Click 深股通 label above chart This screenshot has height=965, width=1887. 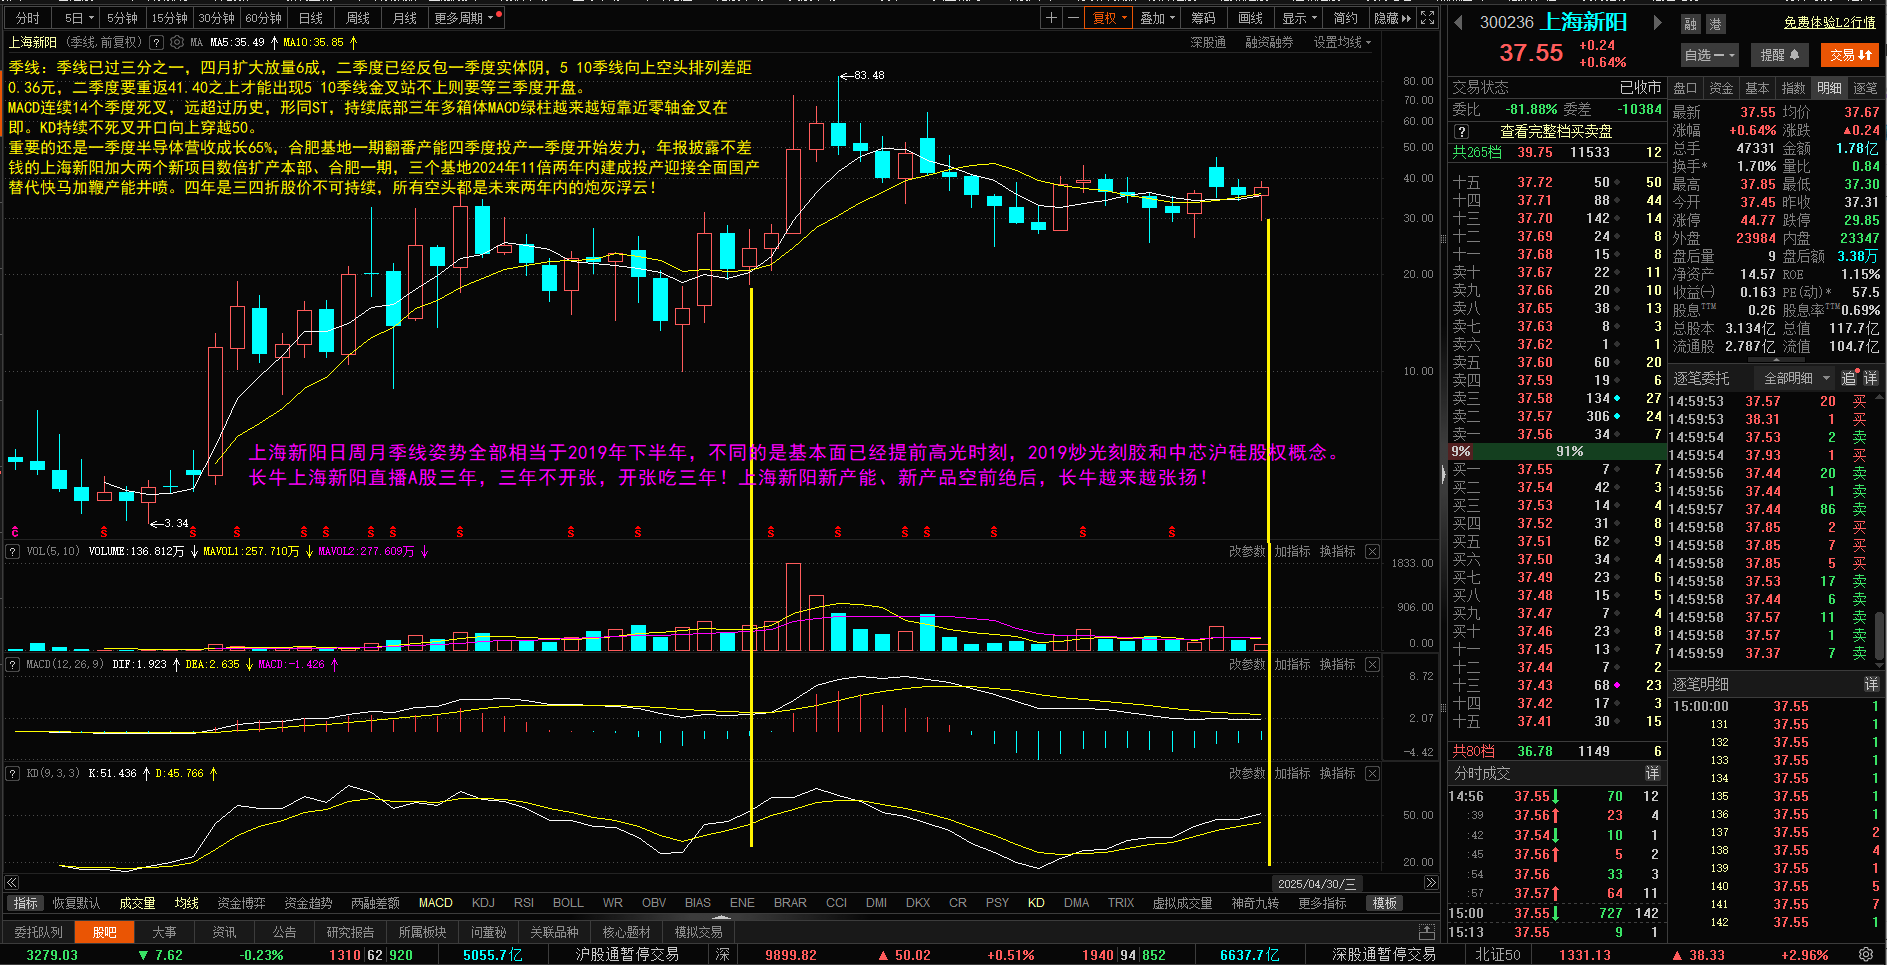tap(1208, 42)
